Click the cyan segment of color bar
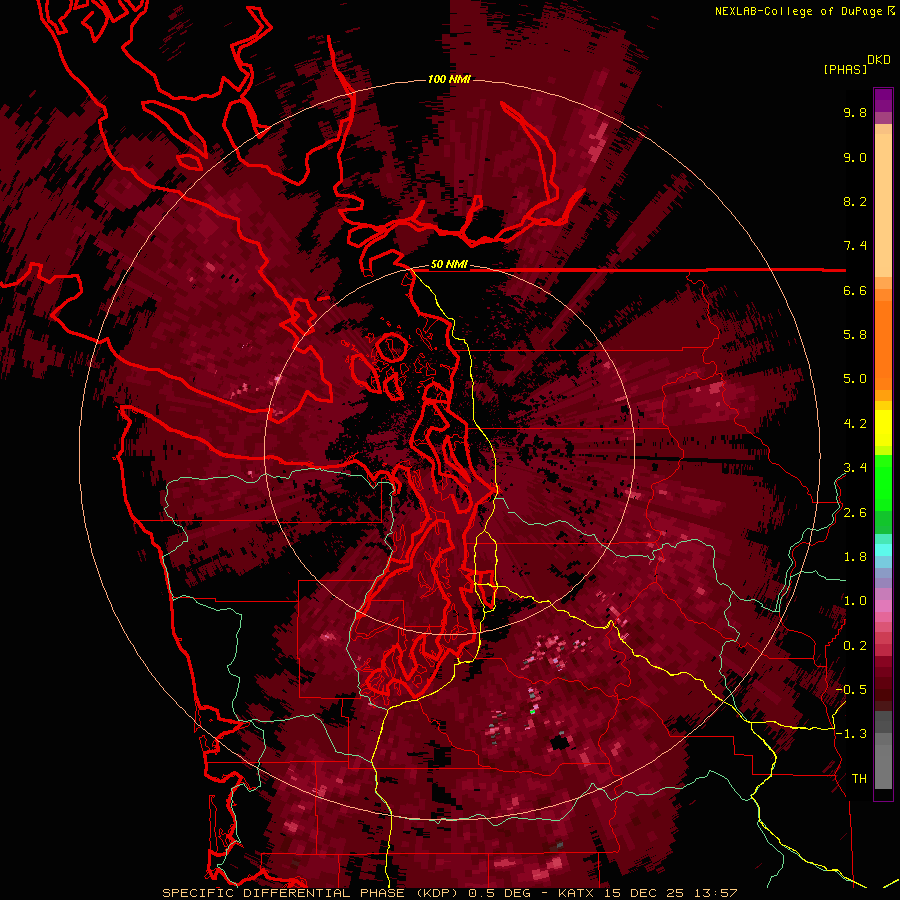Image resolution: width=900 pixels, height=900 pixels. pos(883,550)
